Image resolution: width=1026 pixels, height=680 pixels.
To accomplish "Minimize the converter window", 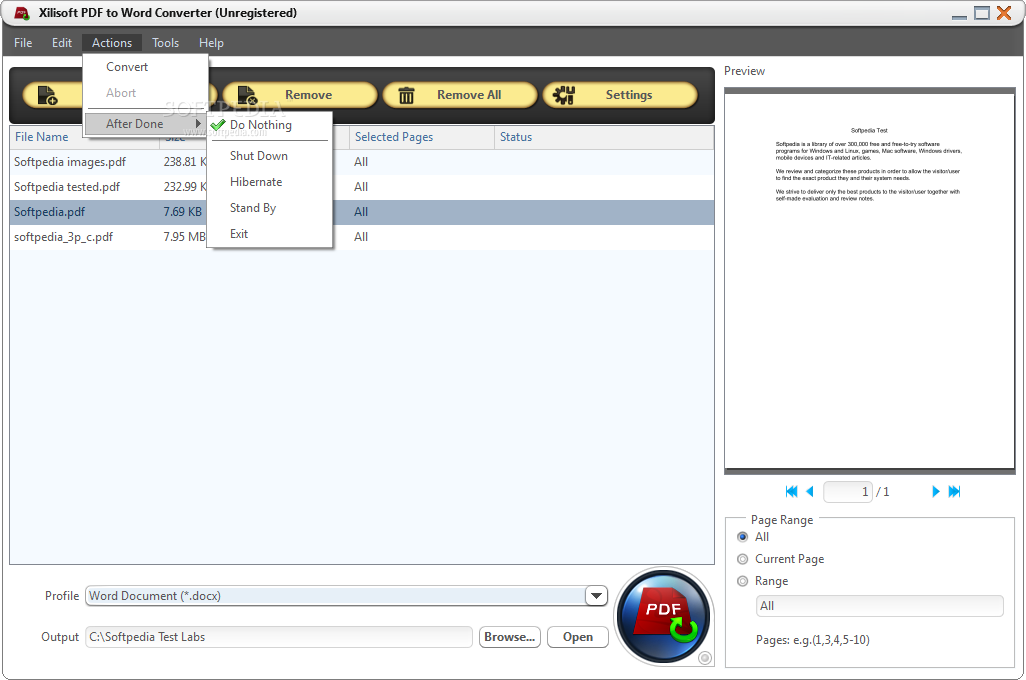I will 959,15.
